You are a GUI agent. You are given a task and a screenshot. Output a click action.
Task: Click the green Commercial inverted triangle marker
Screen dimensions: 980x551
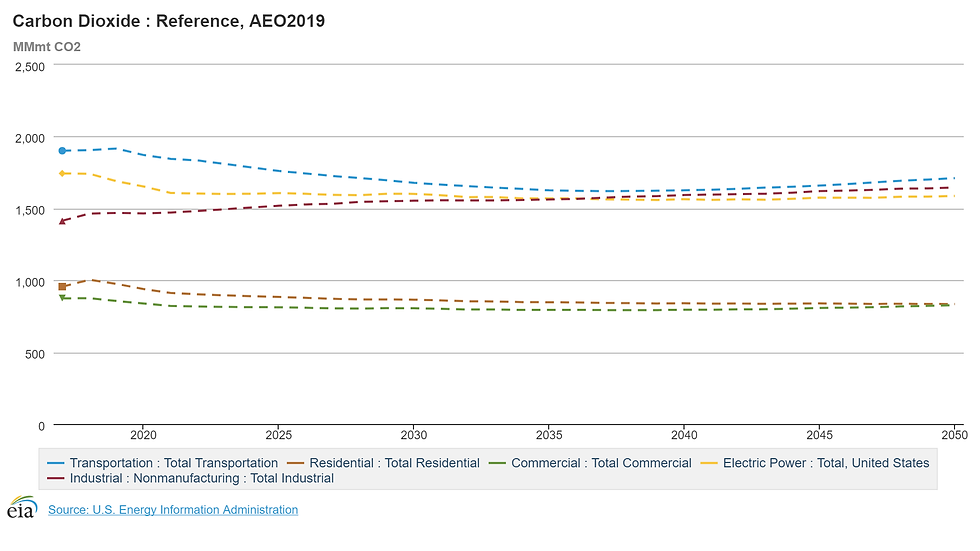pos(62,298)
